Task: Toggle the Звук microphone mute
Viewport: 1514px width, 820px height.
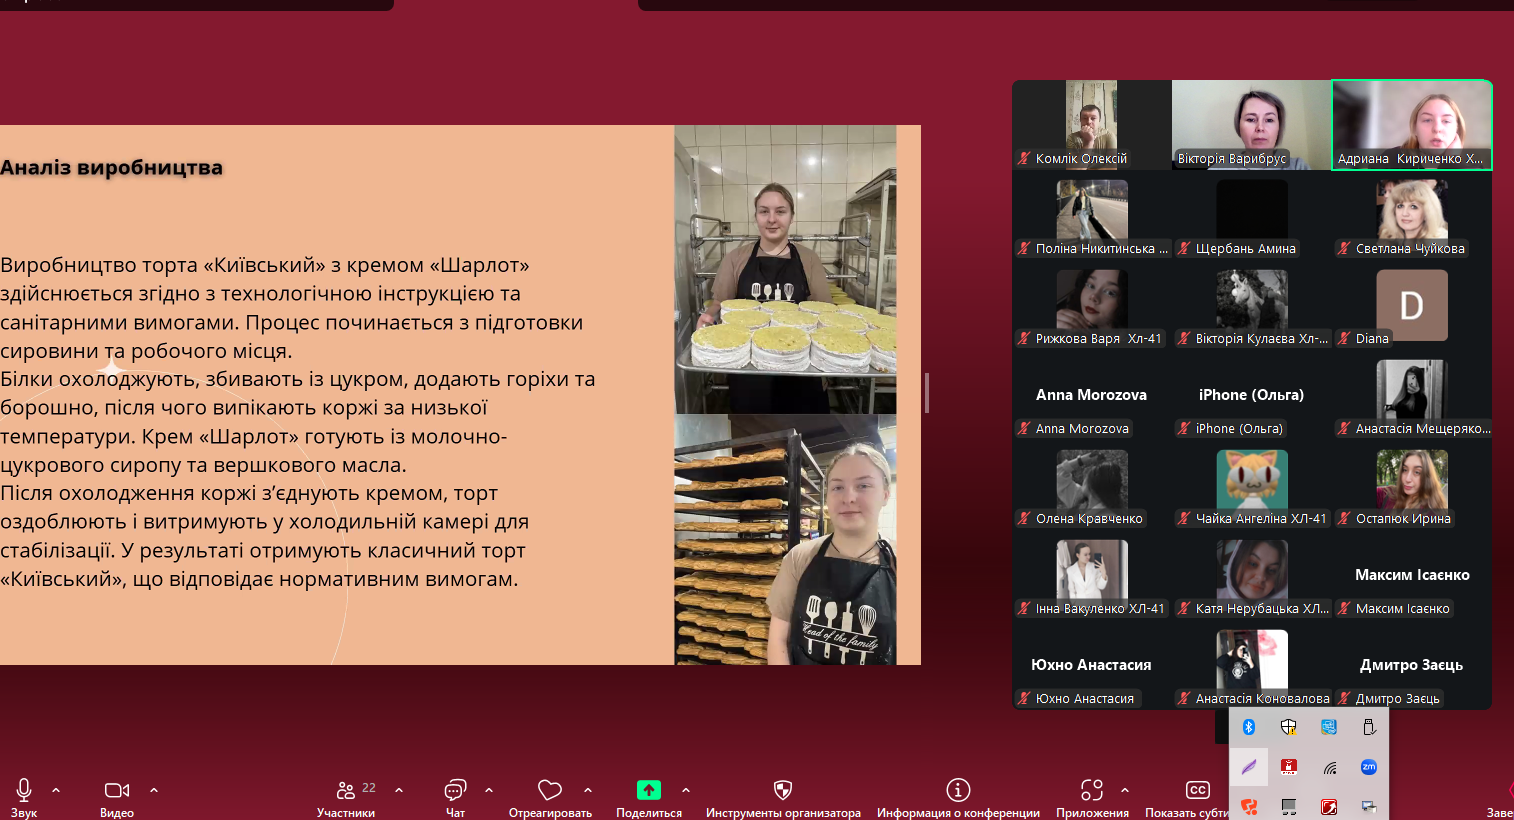Action: click(24, 790)
